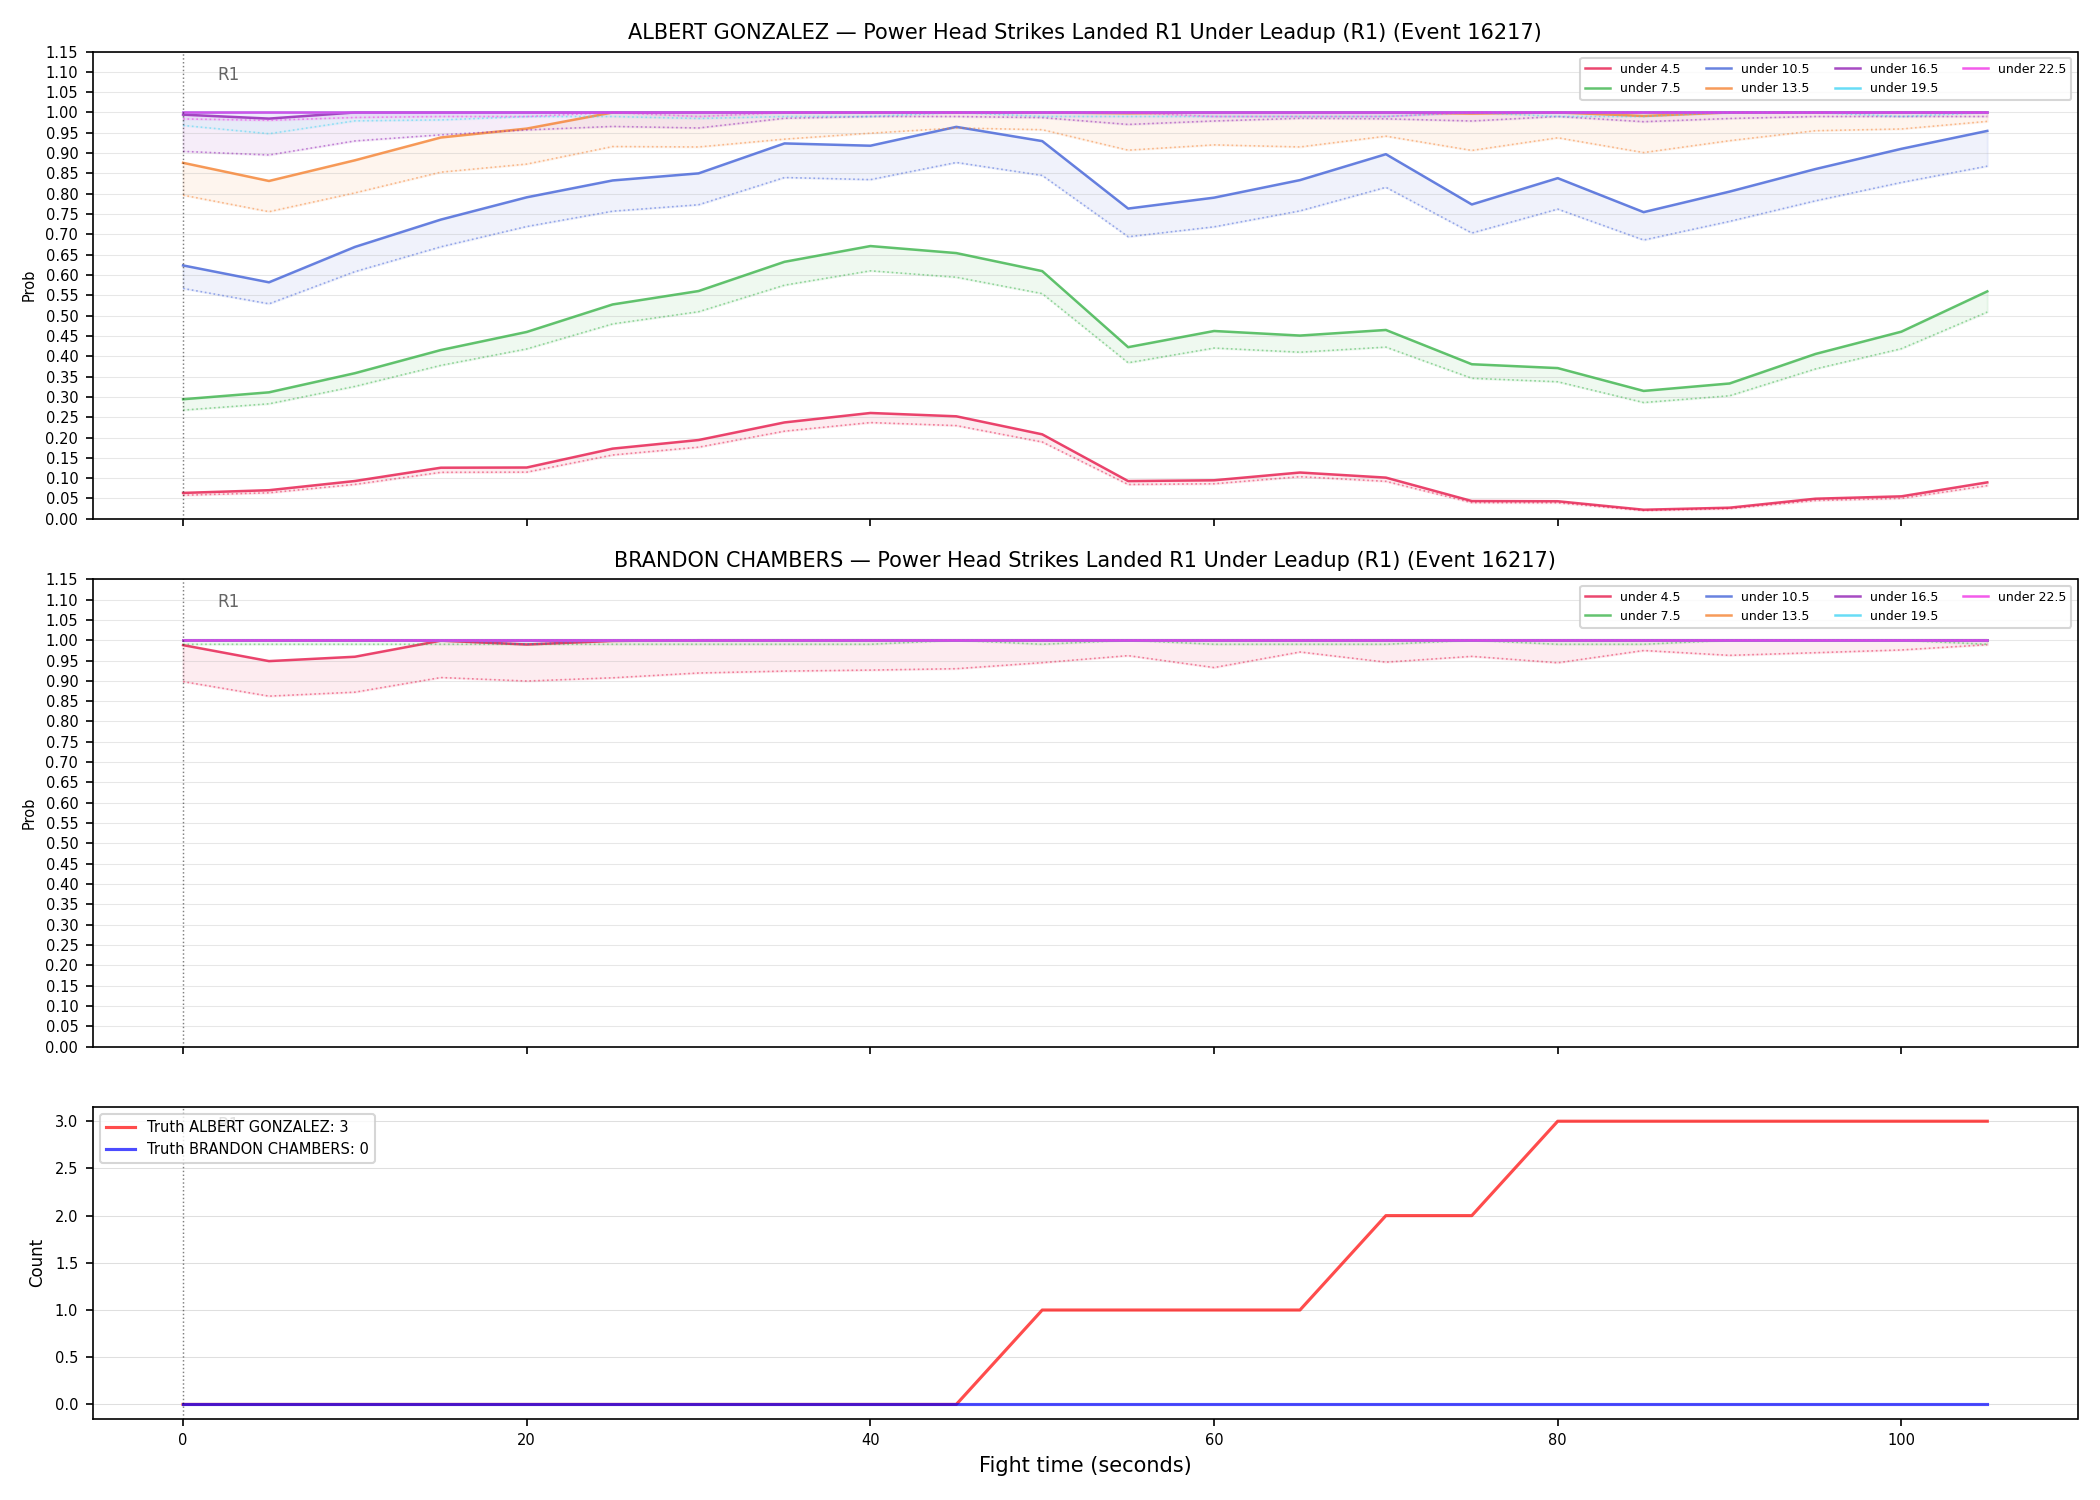Click the '0.50' tick on the Gonzalez chart
This screenshot has height=1500, width=2100.
pos(63,316)
